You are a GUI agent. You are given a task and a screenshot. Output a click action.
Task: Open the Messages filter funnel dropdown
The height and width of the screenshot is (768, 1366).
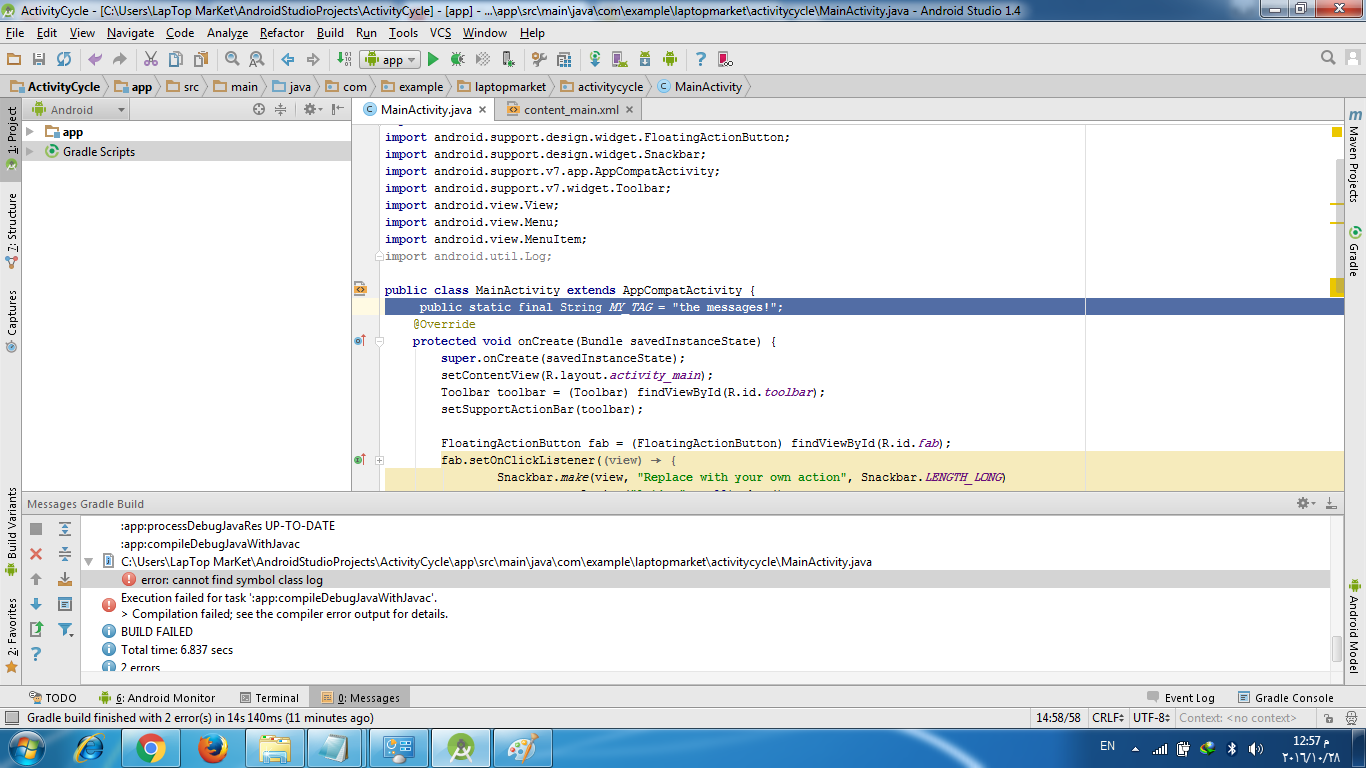coord(65,629)
